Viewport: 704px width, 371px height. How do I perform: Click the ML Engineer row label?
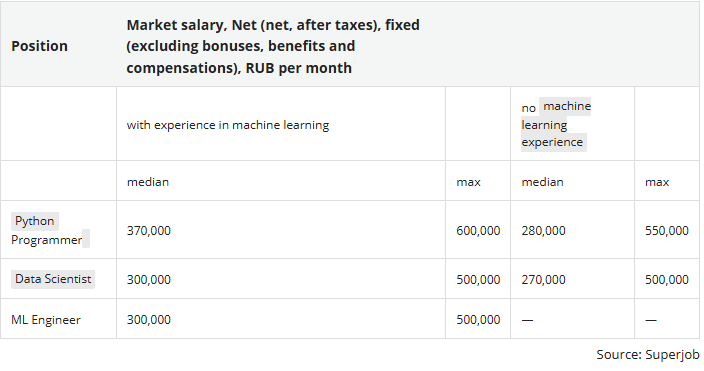pos(46,320)
